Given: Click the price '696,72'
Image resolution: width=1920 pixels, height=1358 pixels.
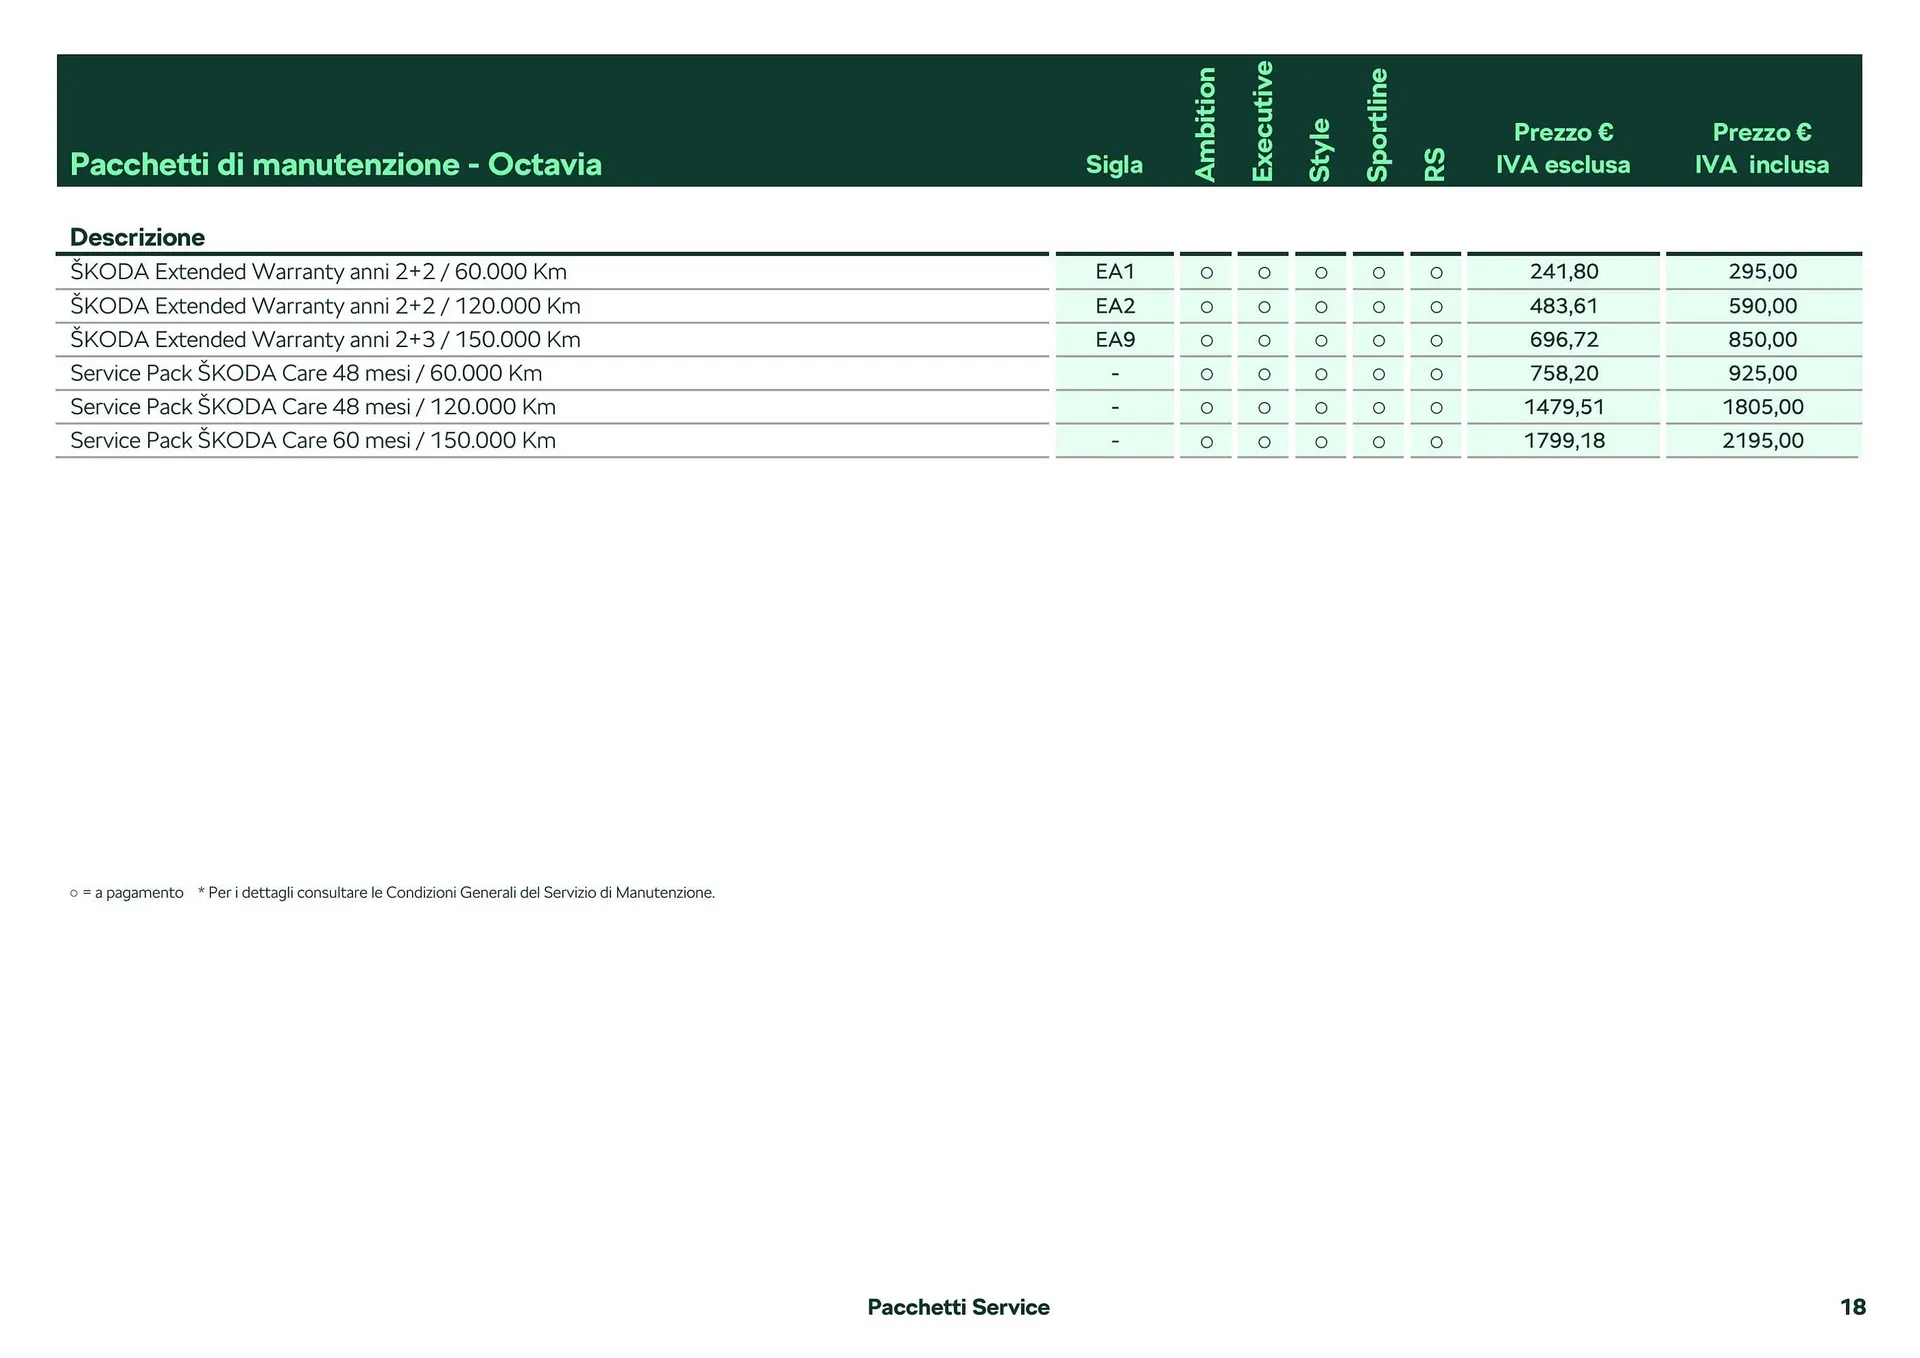Looking at the screenshot, I should pos(1564,339).
